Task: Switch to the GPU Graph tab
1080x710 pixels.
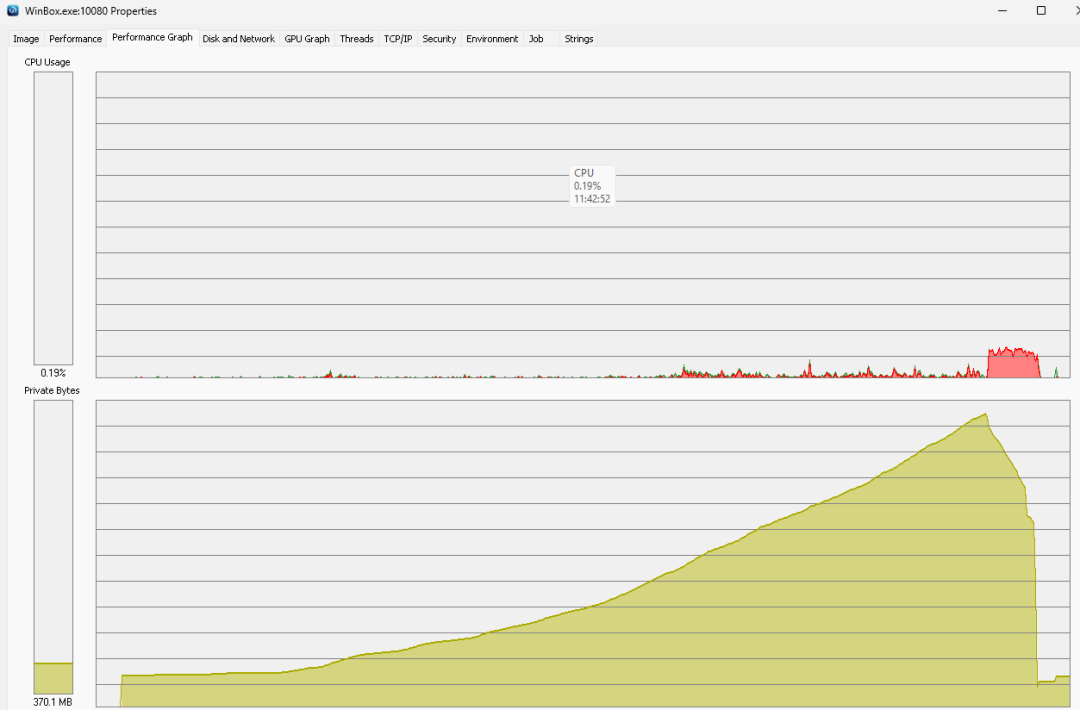Action: (307, 39)
